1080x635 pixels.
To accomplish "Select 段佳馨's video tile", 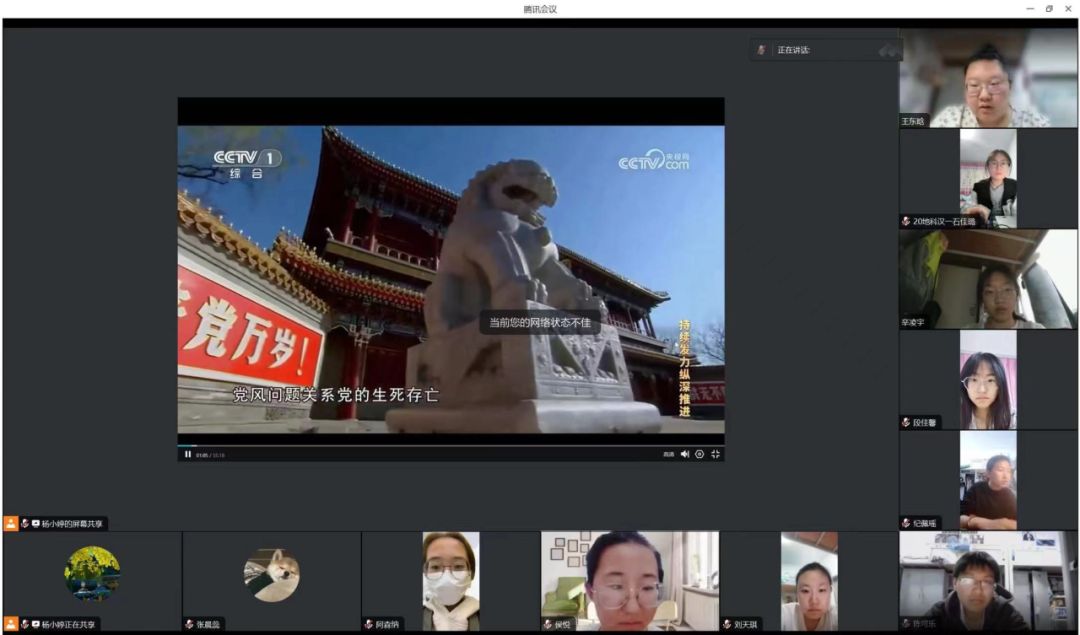I will click(988, 379).
